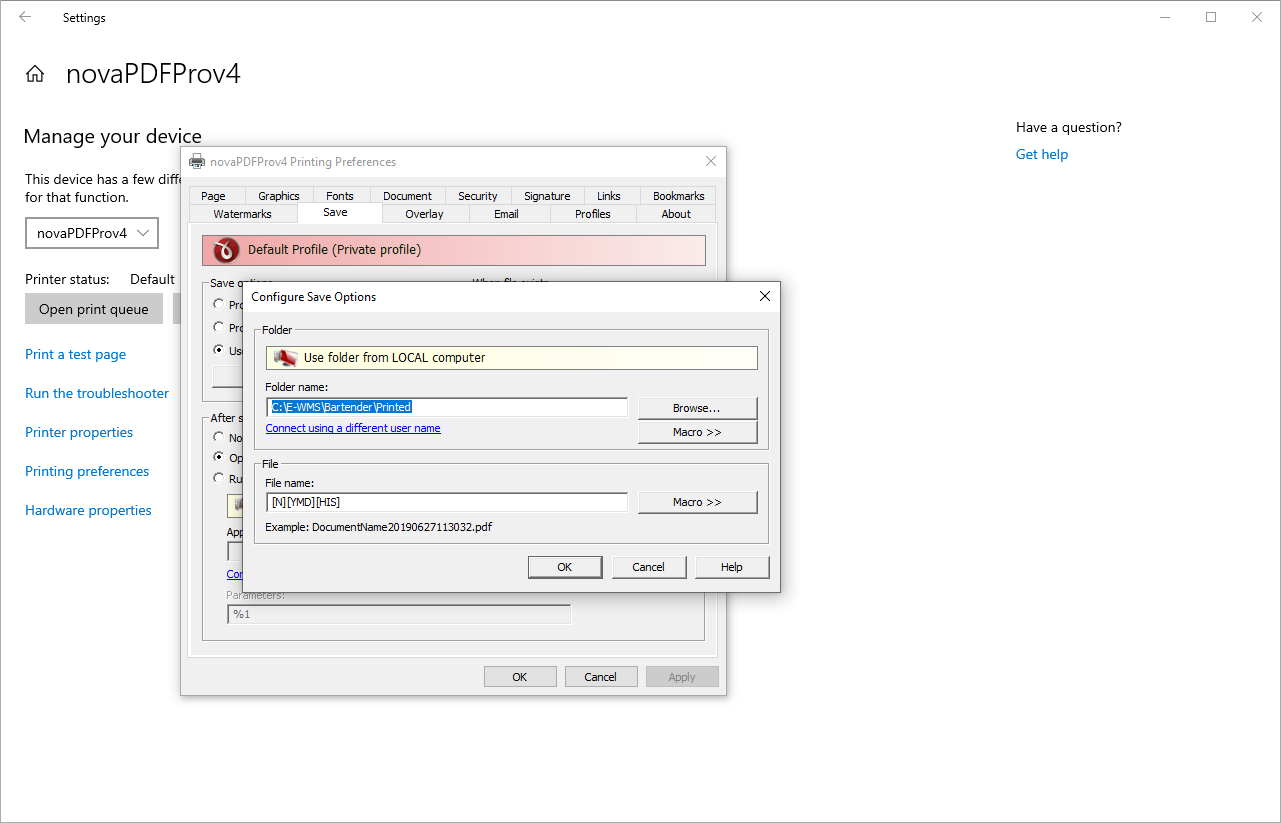
Task: Select second radio button under Save options
Action: pos(219,327)
